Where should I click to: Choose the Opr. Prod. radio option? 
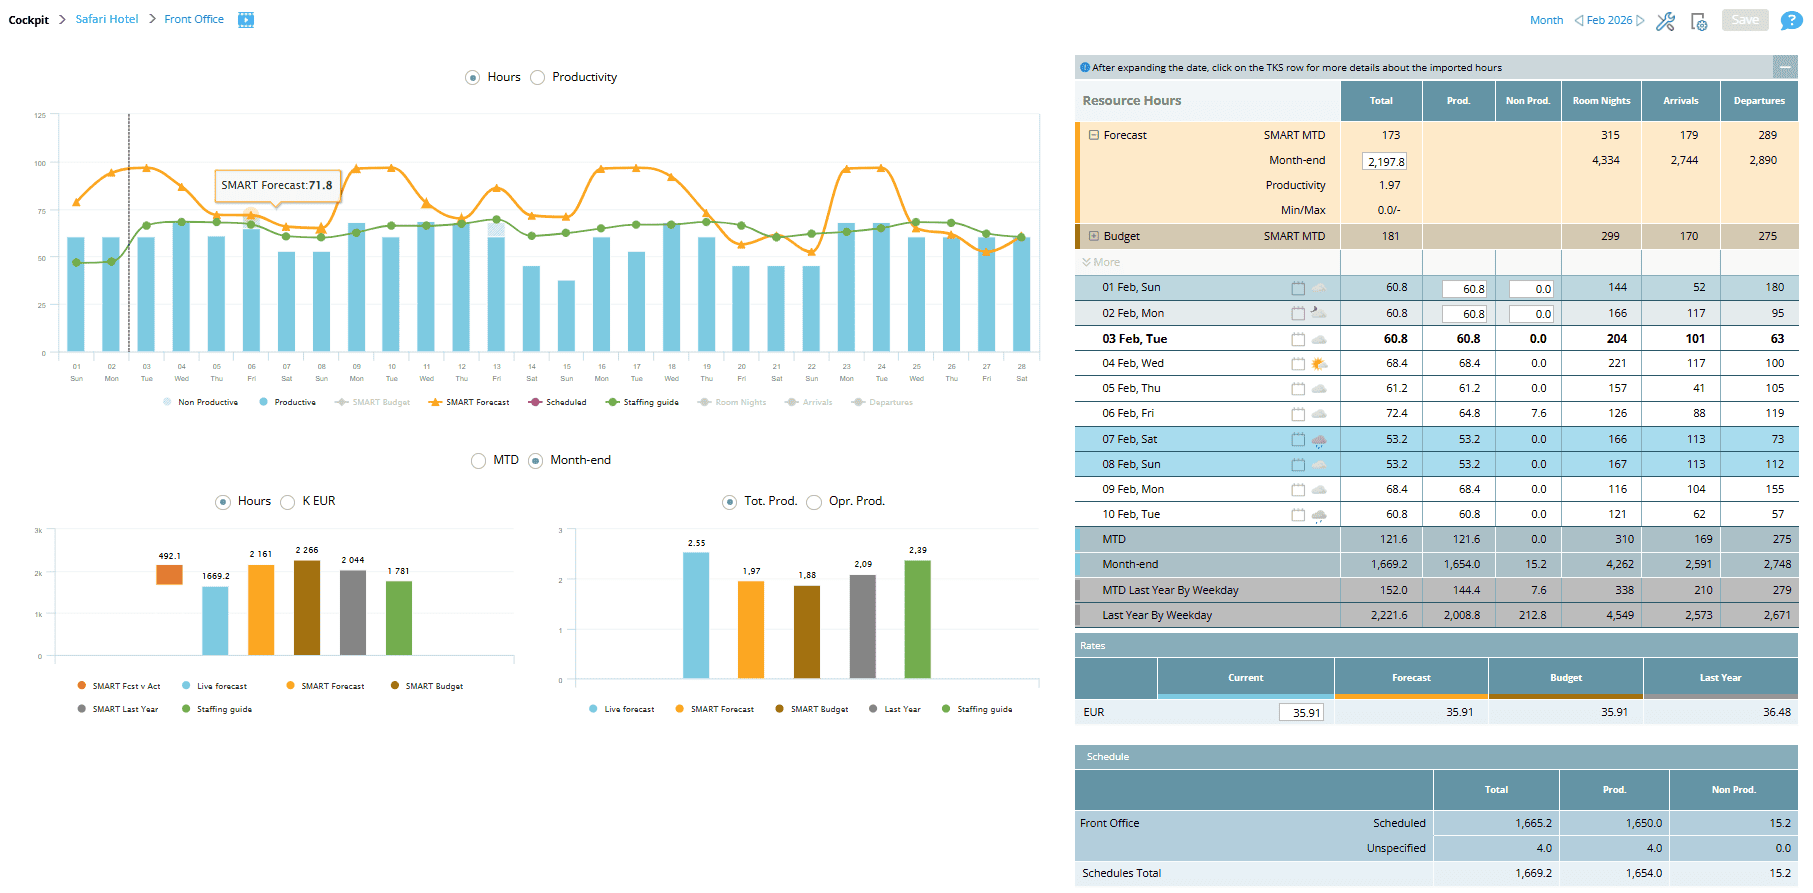pyautogui.click(x=814, y=502)
